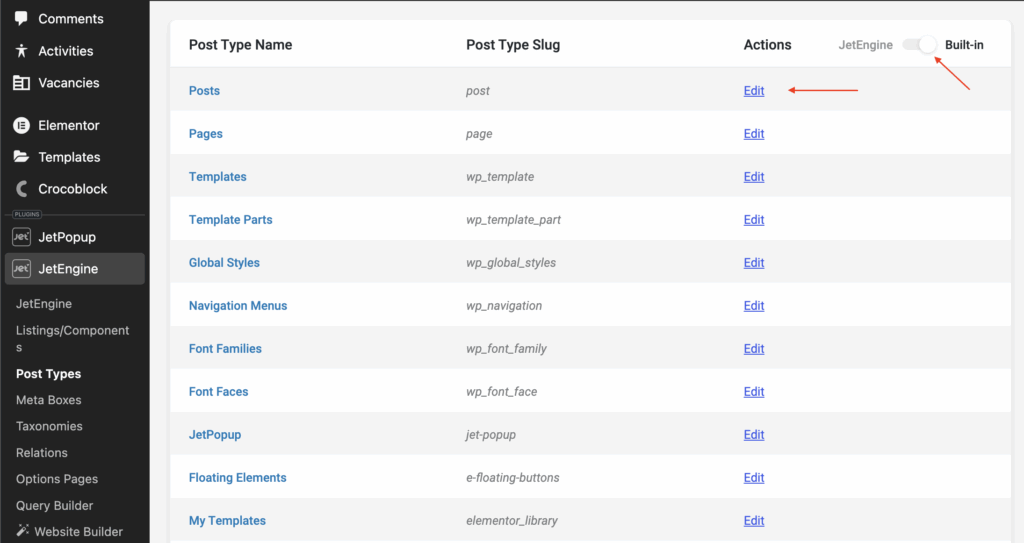Click the Elementor logo icon
The height and width of the screenshot is (543, 1024).
(x=22, y=125)
